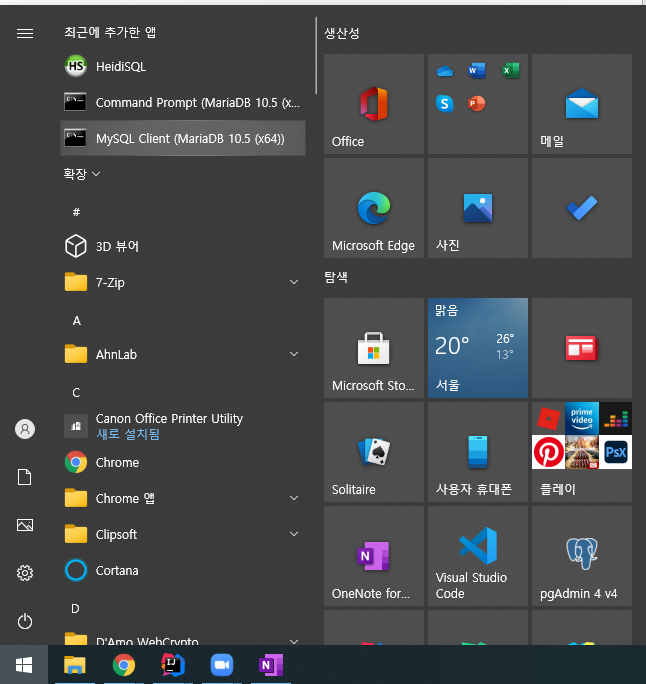Open Cortana from the app list
This screenshot has width=646, height=684.
tap(183, 570)
